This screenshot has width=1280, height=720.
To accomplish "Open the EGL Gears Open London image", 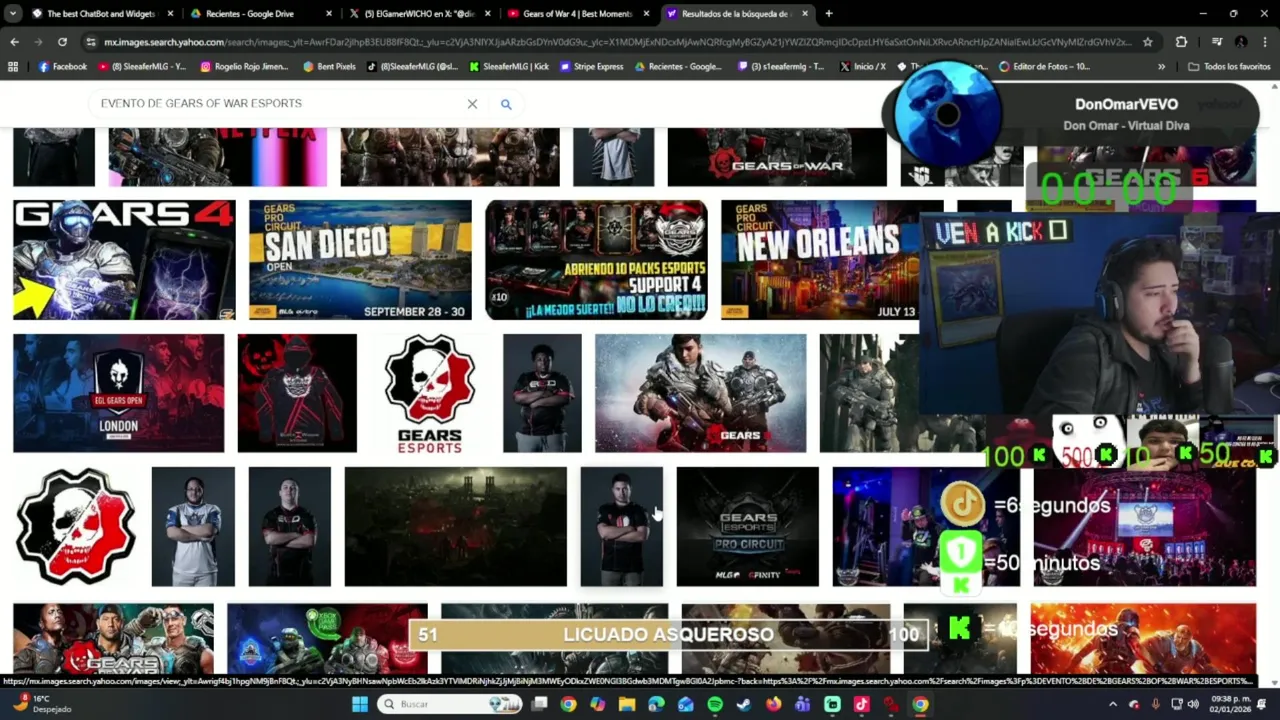I will tap(118, 393).
